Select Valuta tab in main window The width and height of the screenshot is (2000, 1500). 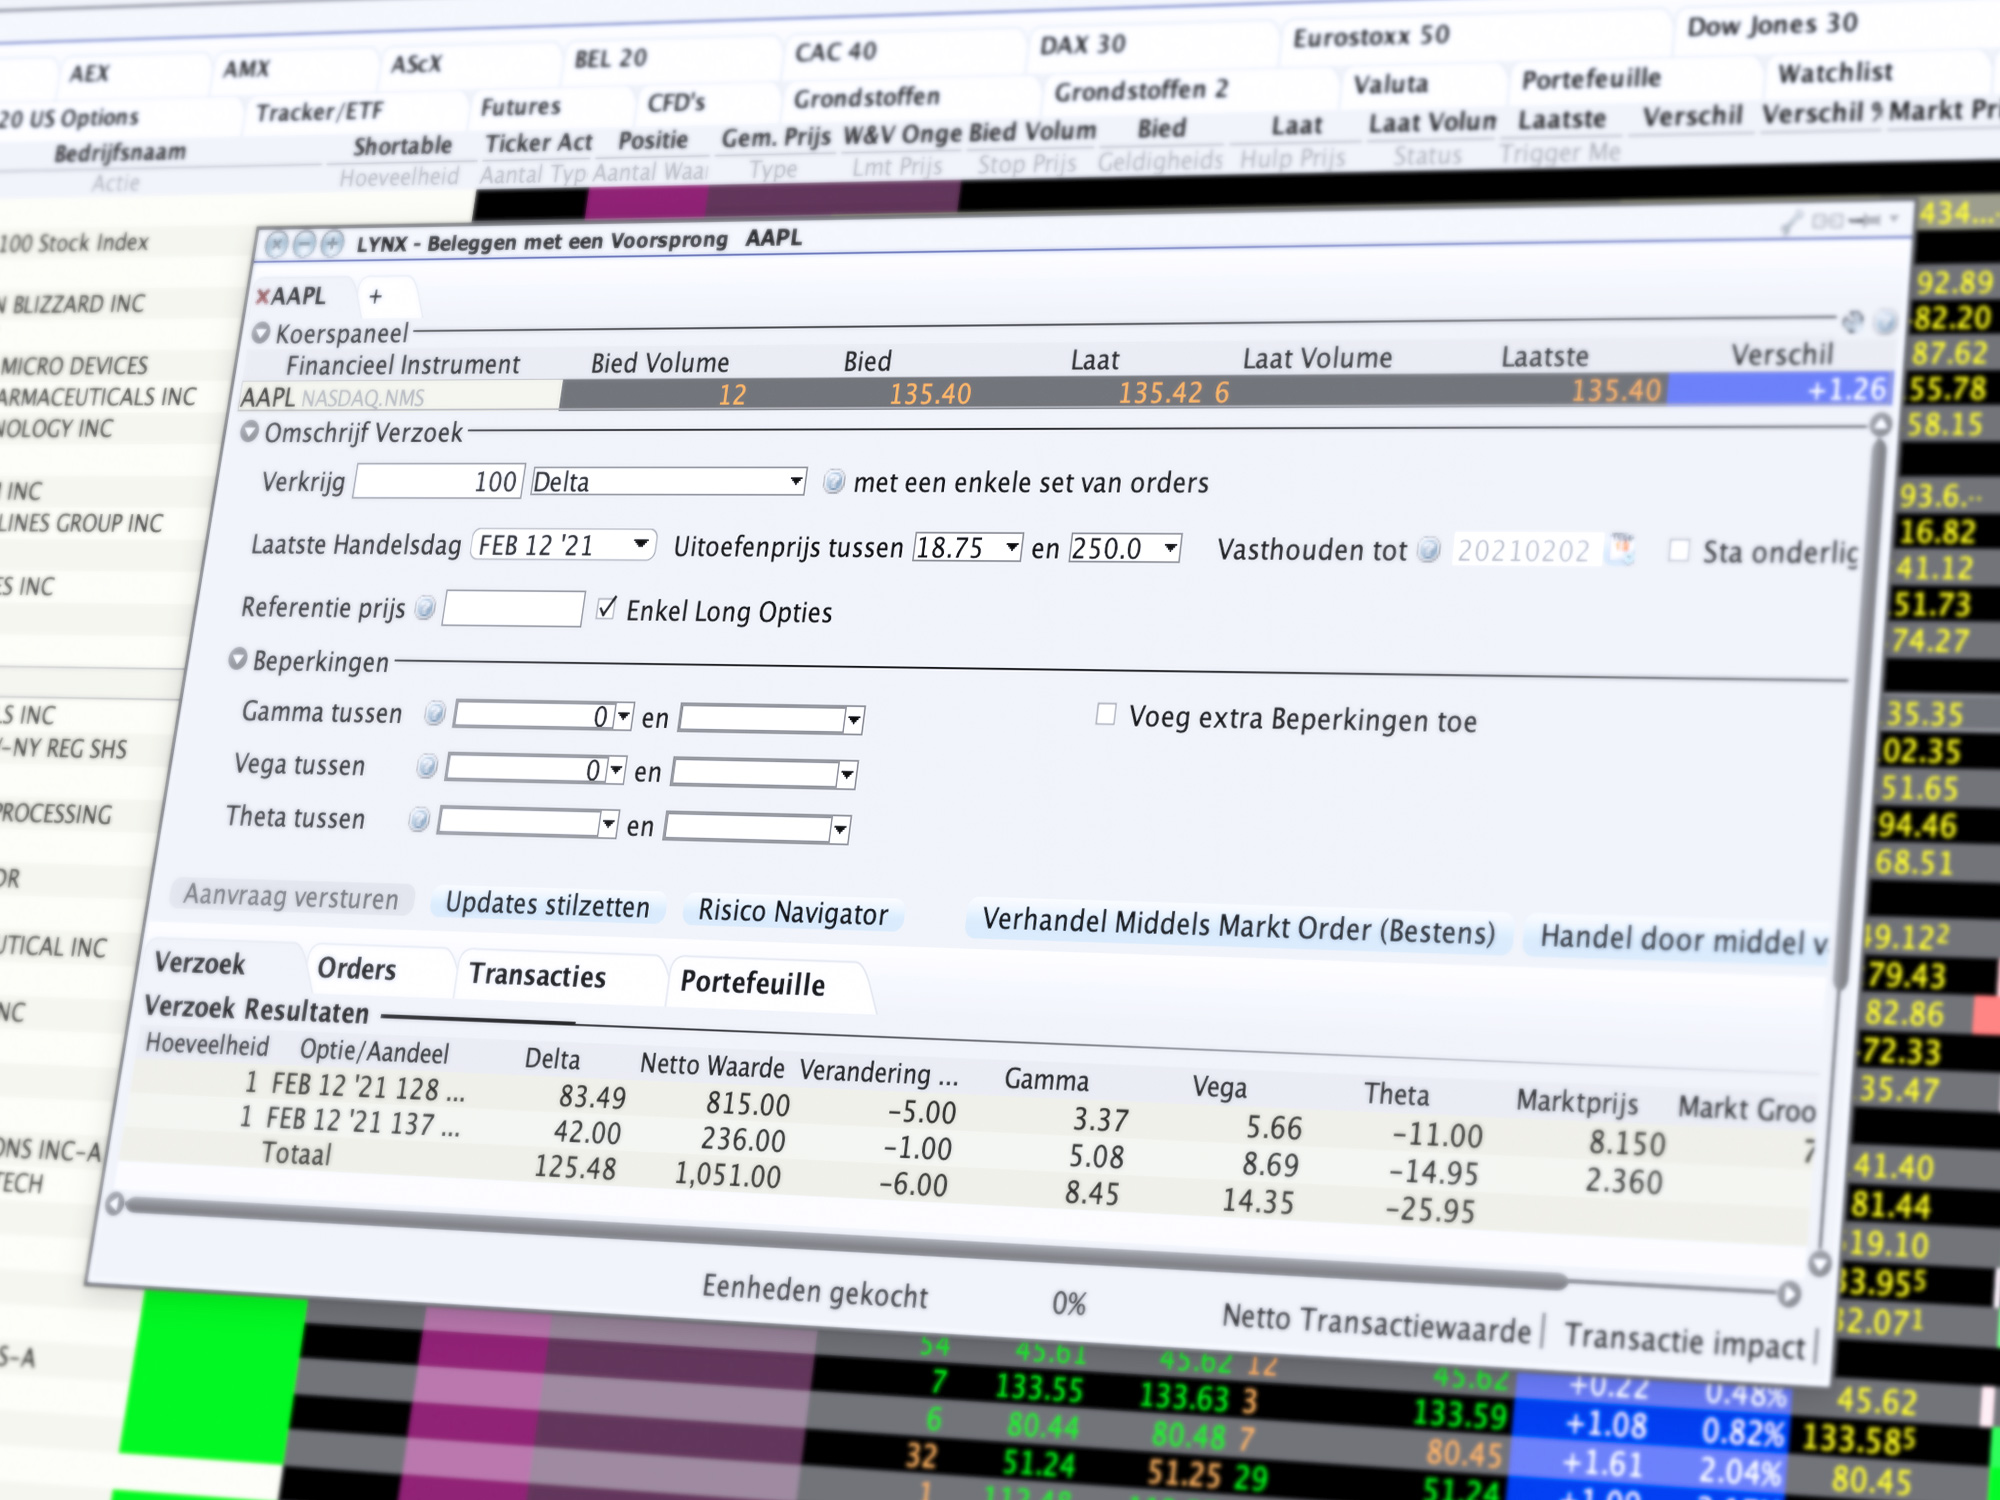[x=1391, y=85]
